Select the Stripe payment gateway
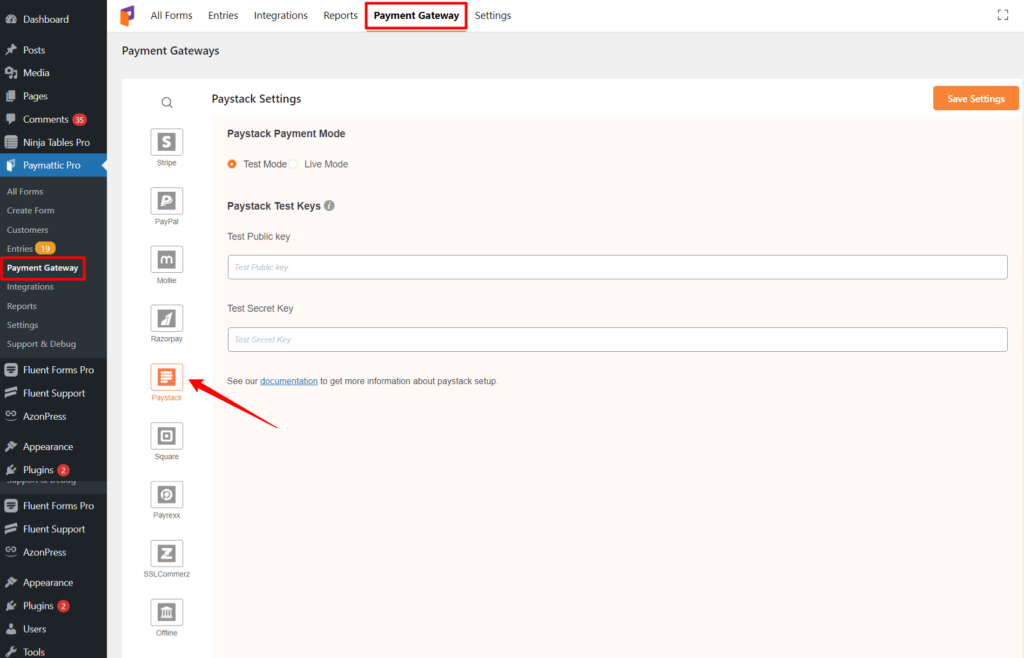The image size is (1024, 658). 166,141
